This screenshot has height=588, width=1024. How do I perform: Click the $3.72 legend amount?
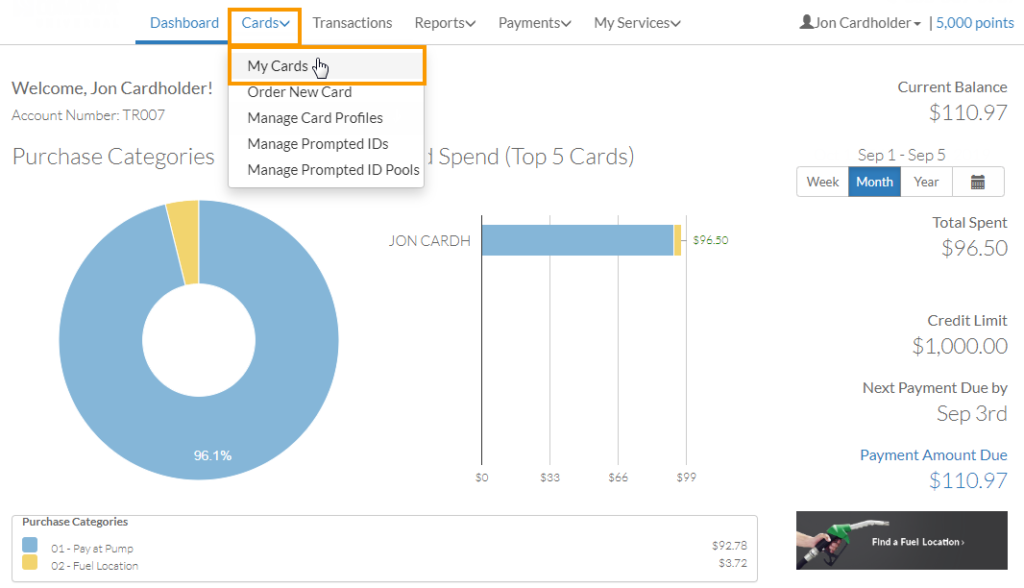click(x=733, y=563)
